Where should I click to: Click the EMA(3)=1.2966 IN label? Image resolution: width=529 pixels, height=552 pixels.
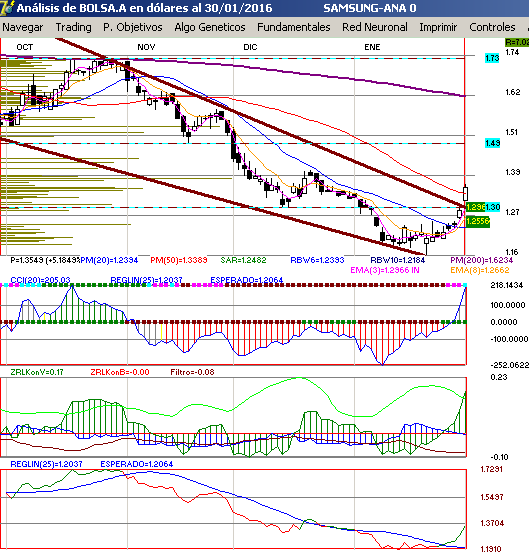click(x=385, y=270)
